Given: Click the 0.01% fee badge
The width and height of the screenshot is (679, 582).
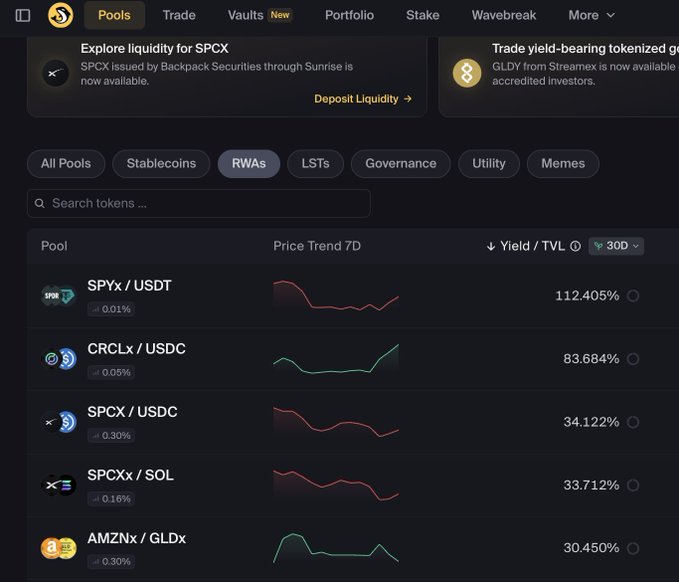Looking at the screenshot, I should (111, 309).
